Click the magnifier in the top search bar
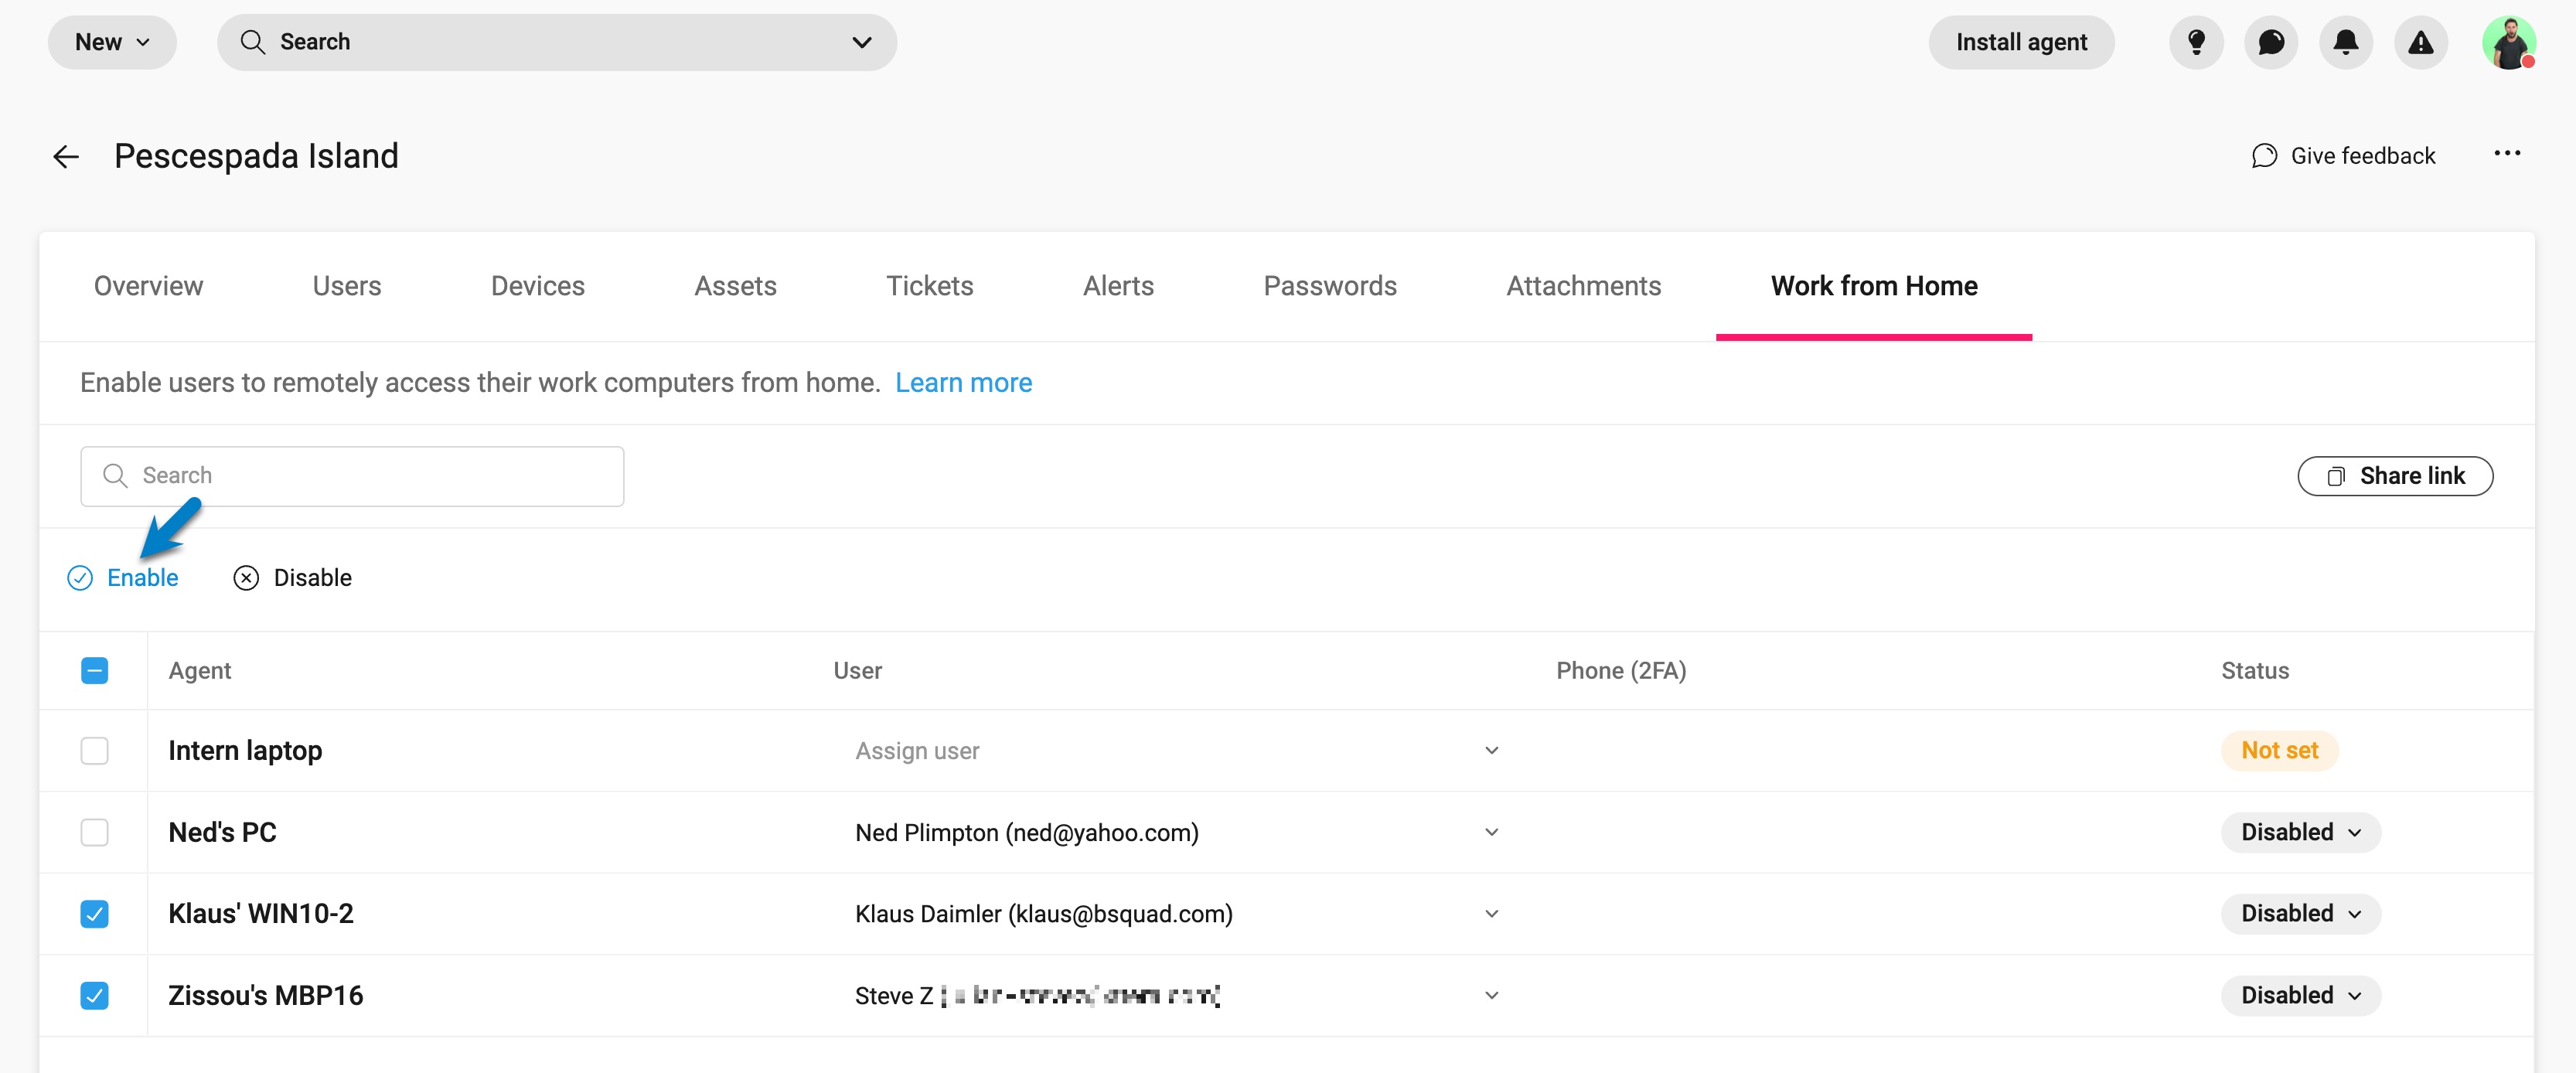 point(253,42)
